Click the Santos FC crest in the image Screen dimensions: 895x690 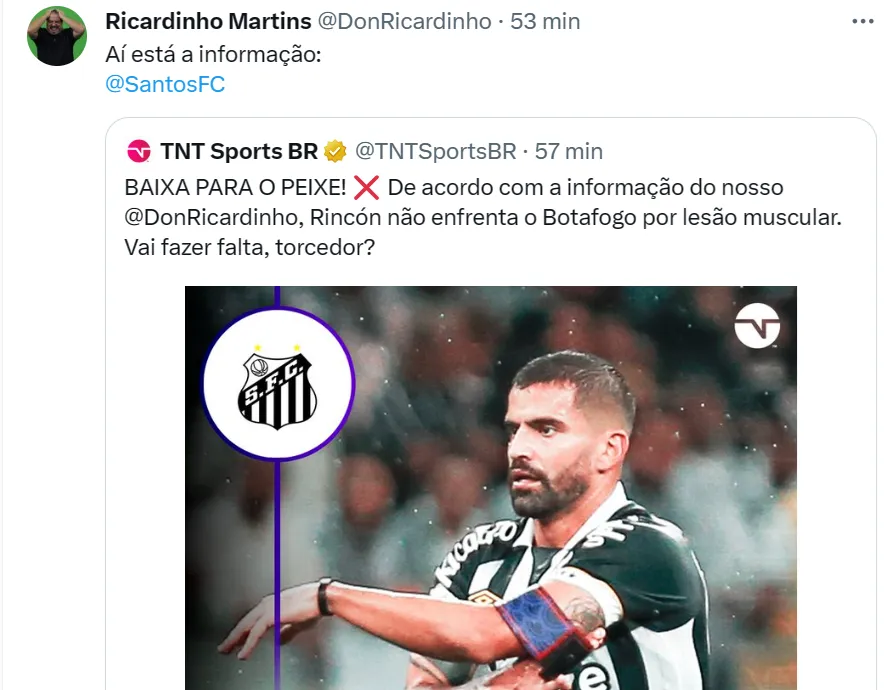point(278,384)
